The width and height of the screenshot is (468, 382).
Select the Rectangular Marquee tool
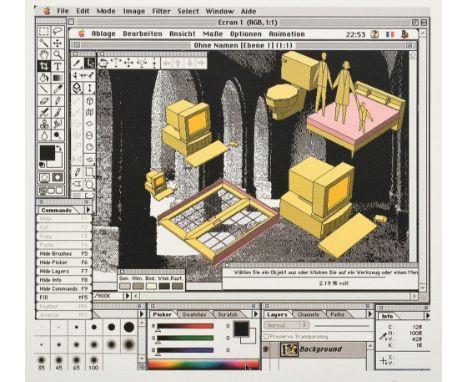(x=44, y=32)
